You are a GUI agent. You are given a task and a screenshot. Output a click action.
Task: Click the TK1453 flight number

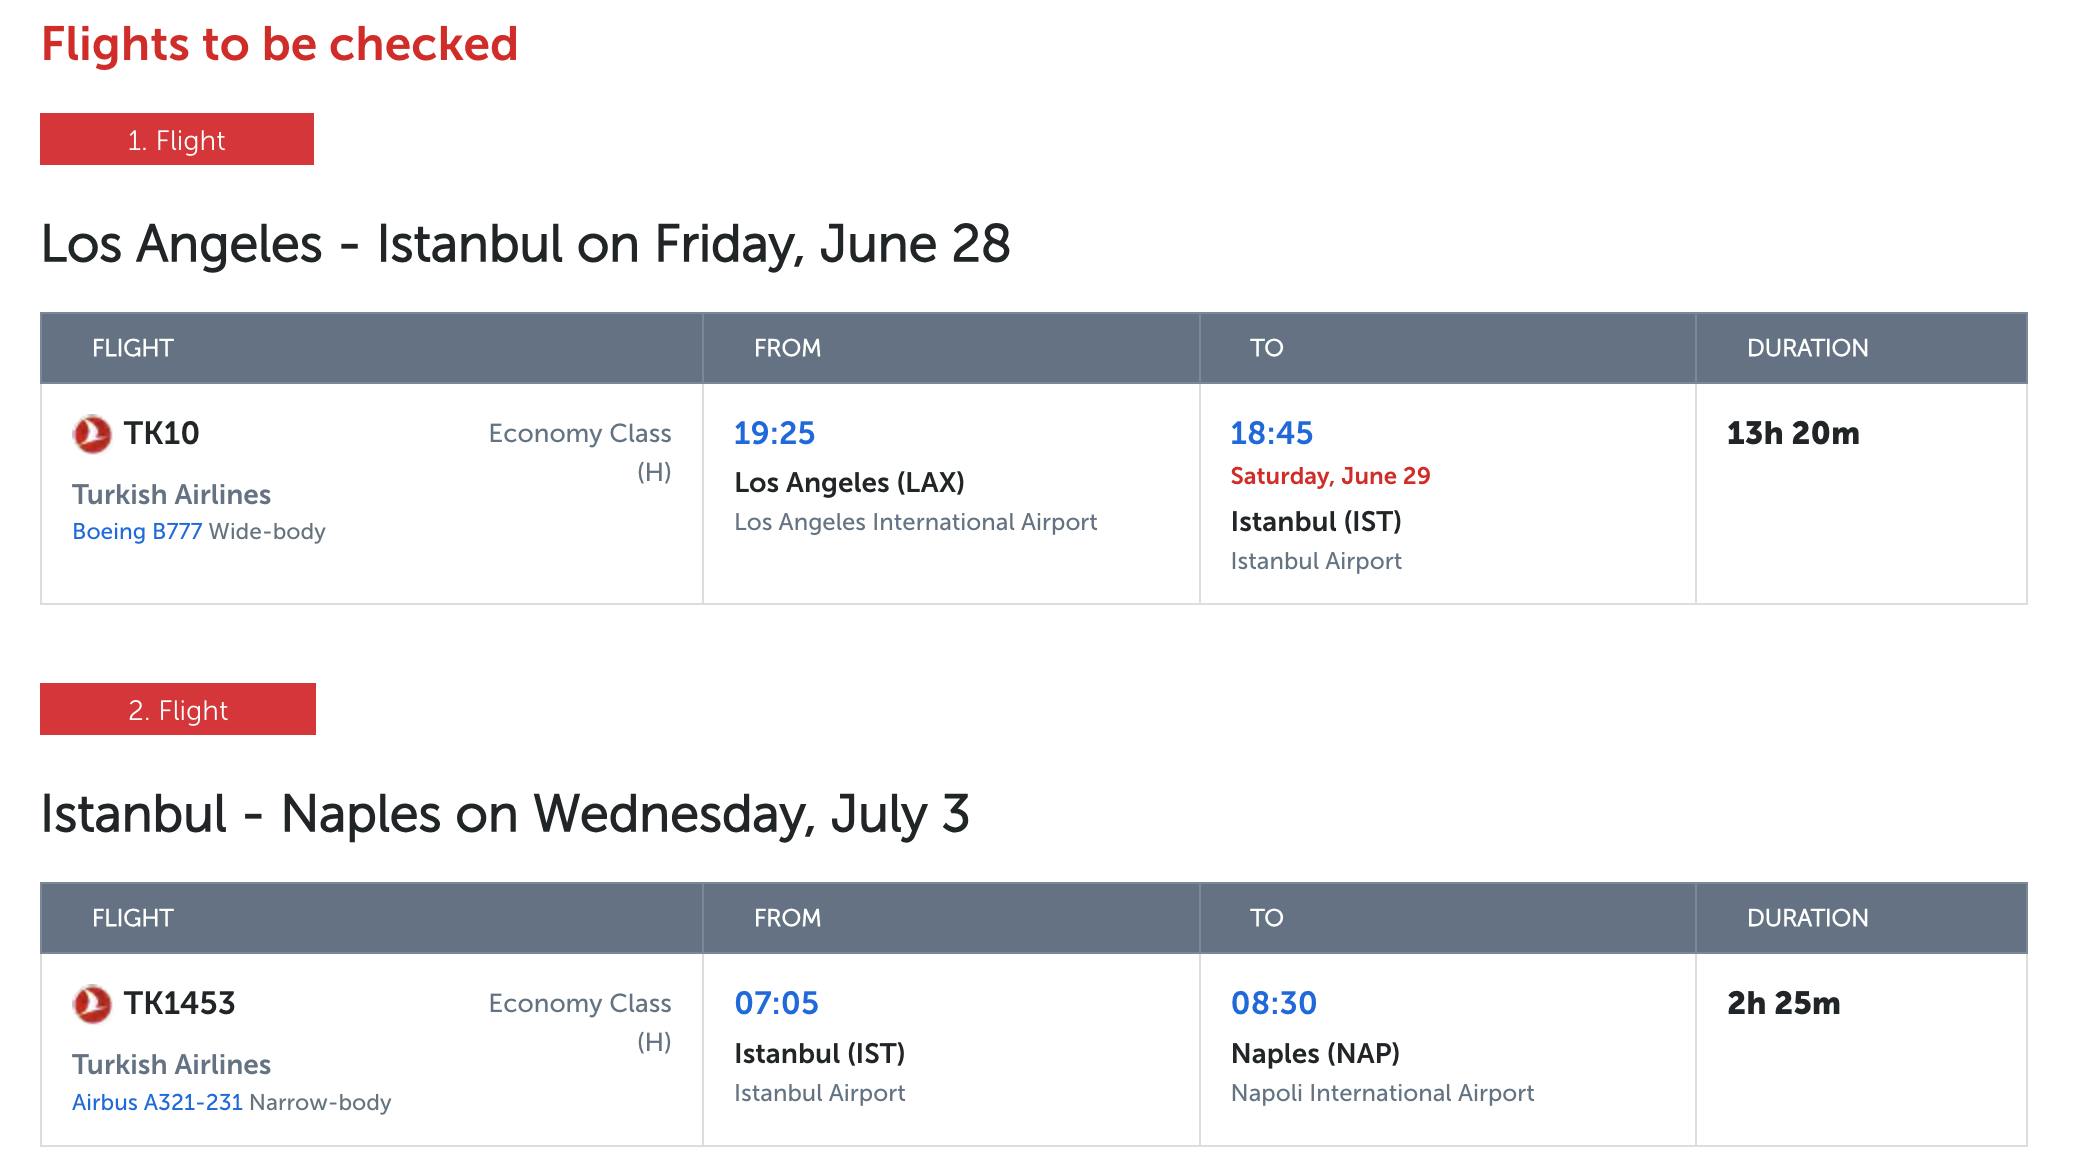(x=179, y=1003)
